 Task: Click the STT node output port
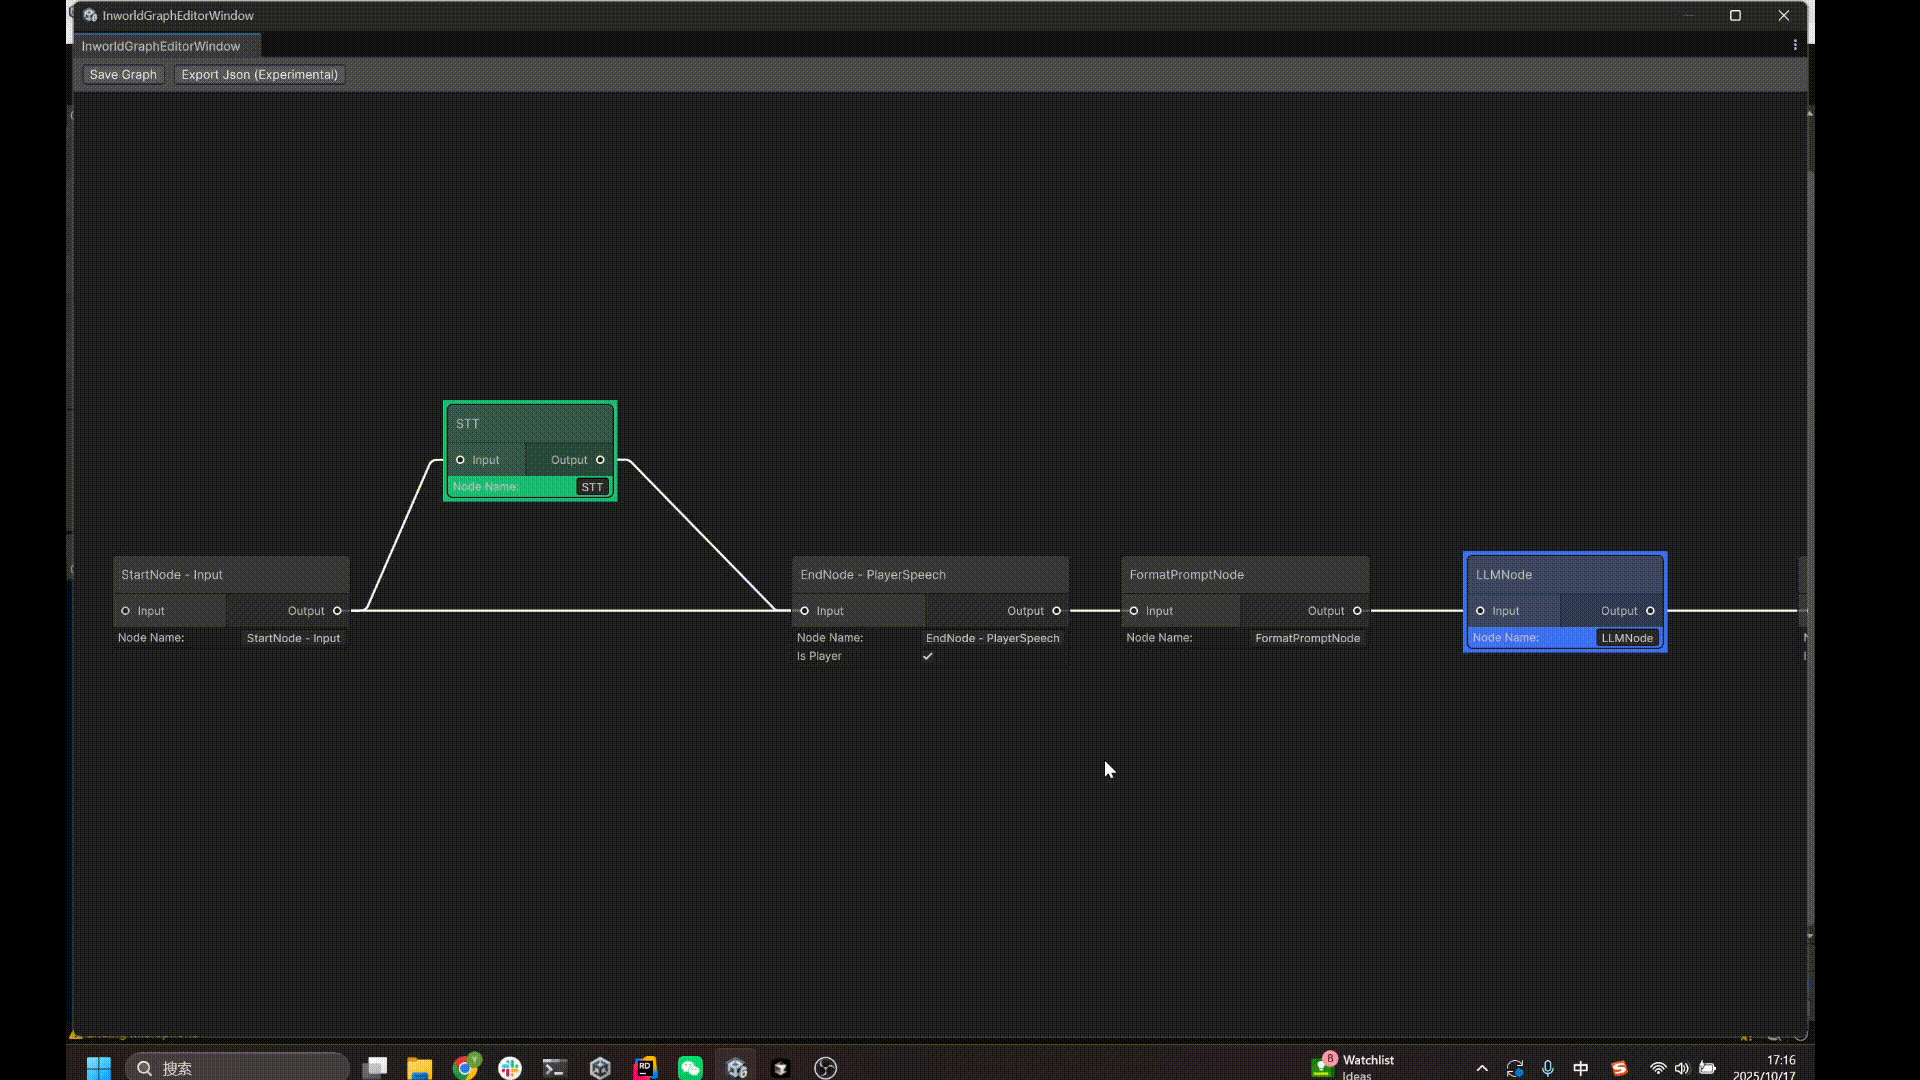click(x=600, y=460)
